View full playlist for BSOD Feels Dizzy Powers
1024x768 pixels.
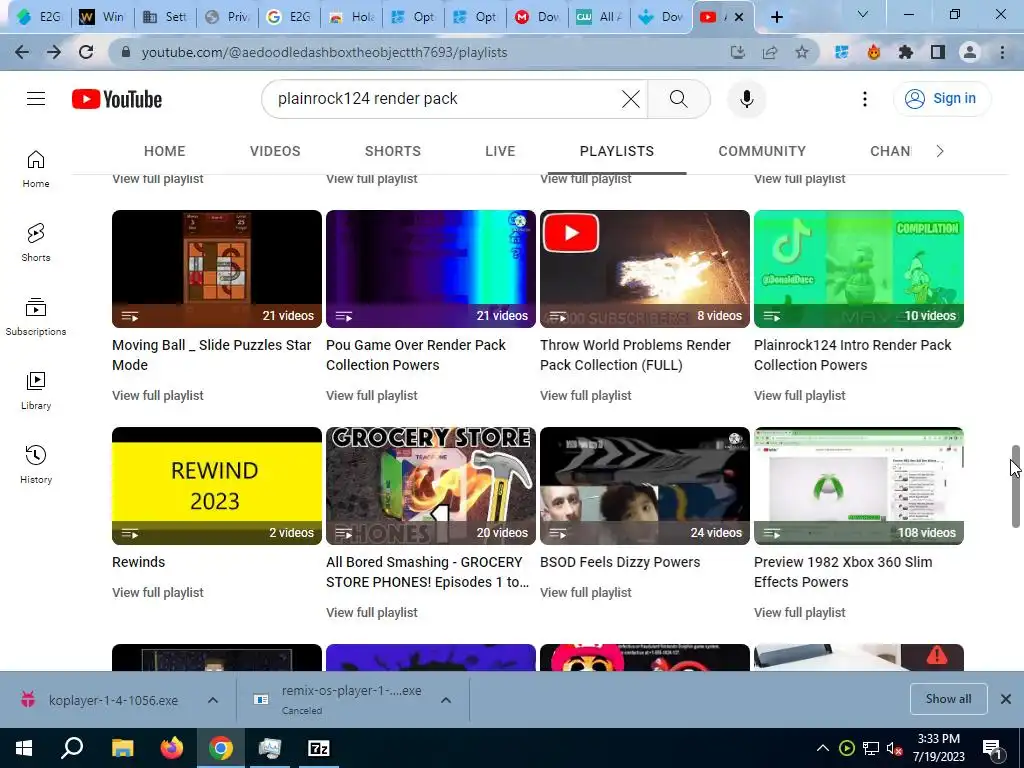(586, 593)
